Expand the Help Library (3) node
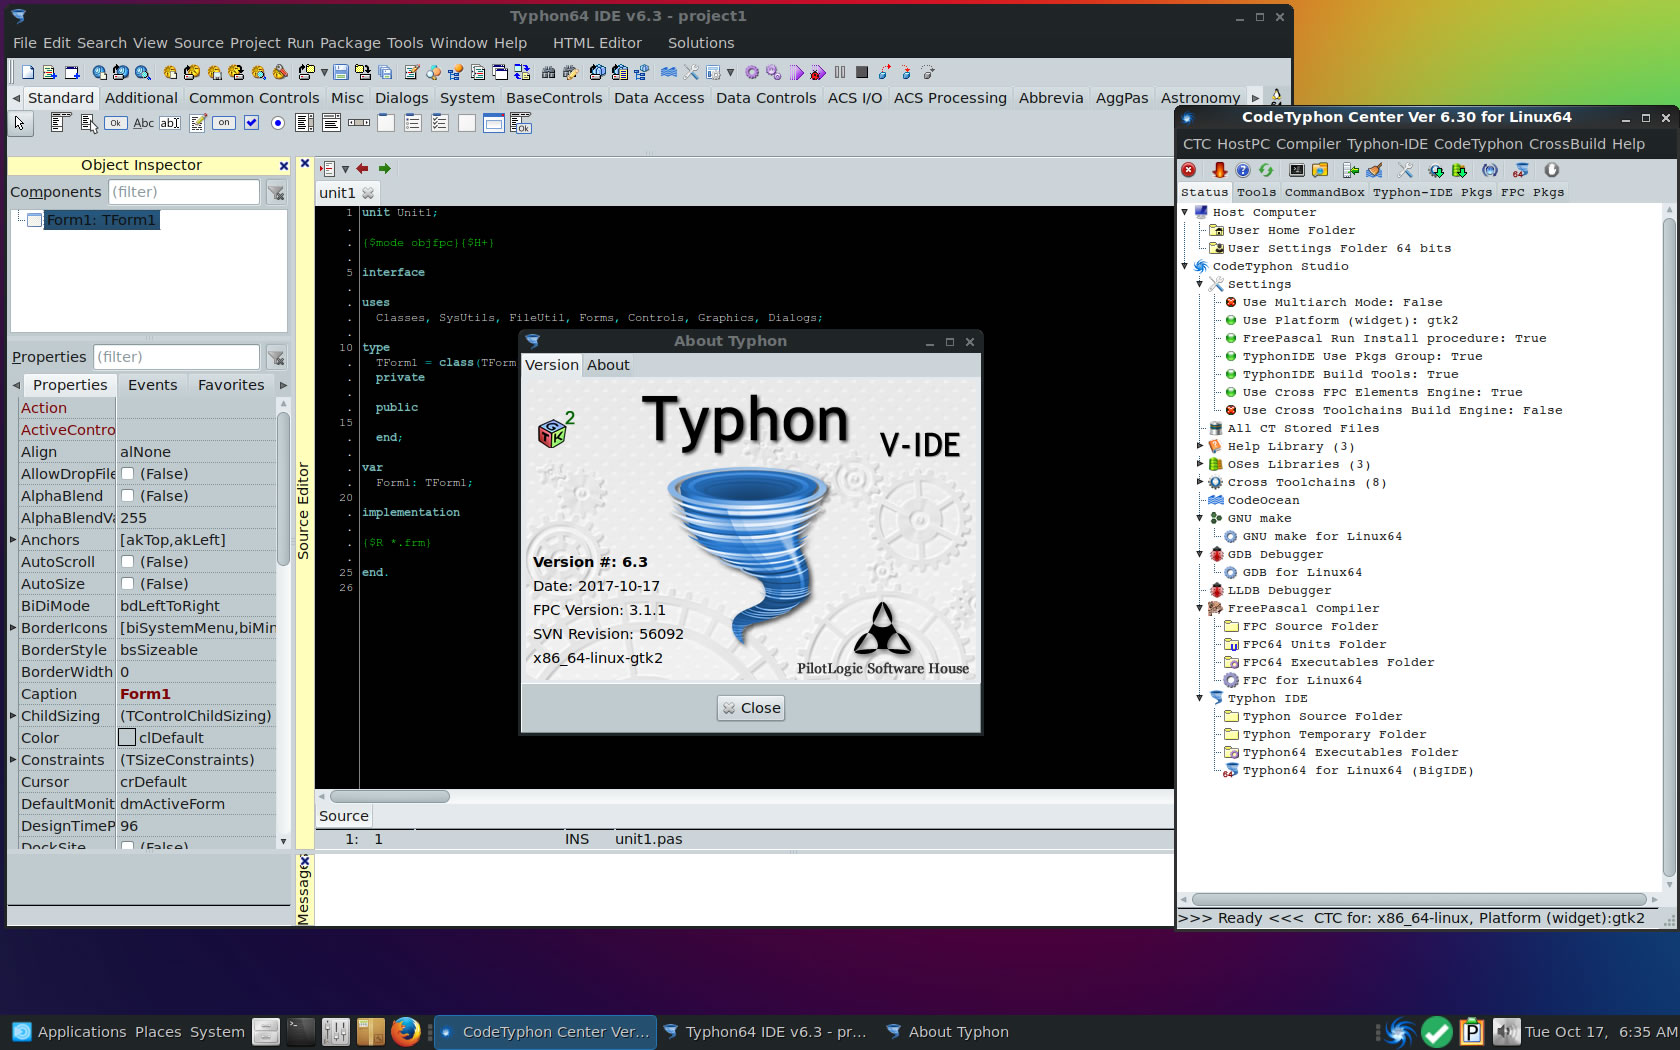 pos(1200,446)
